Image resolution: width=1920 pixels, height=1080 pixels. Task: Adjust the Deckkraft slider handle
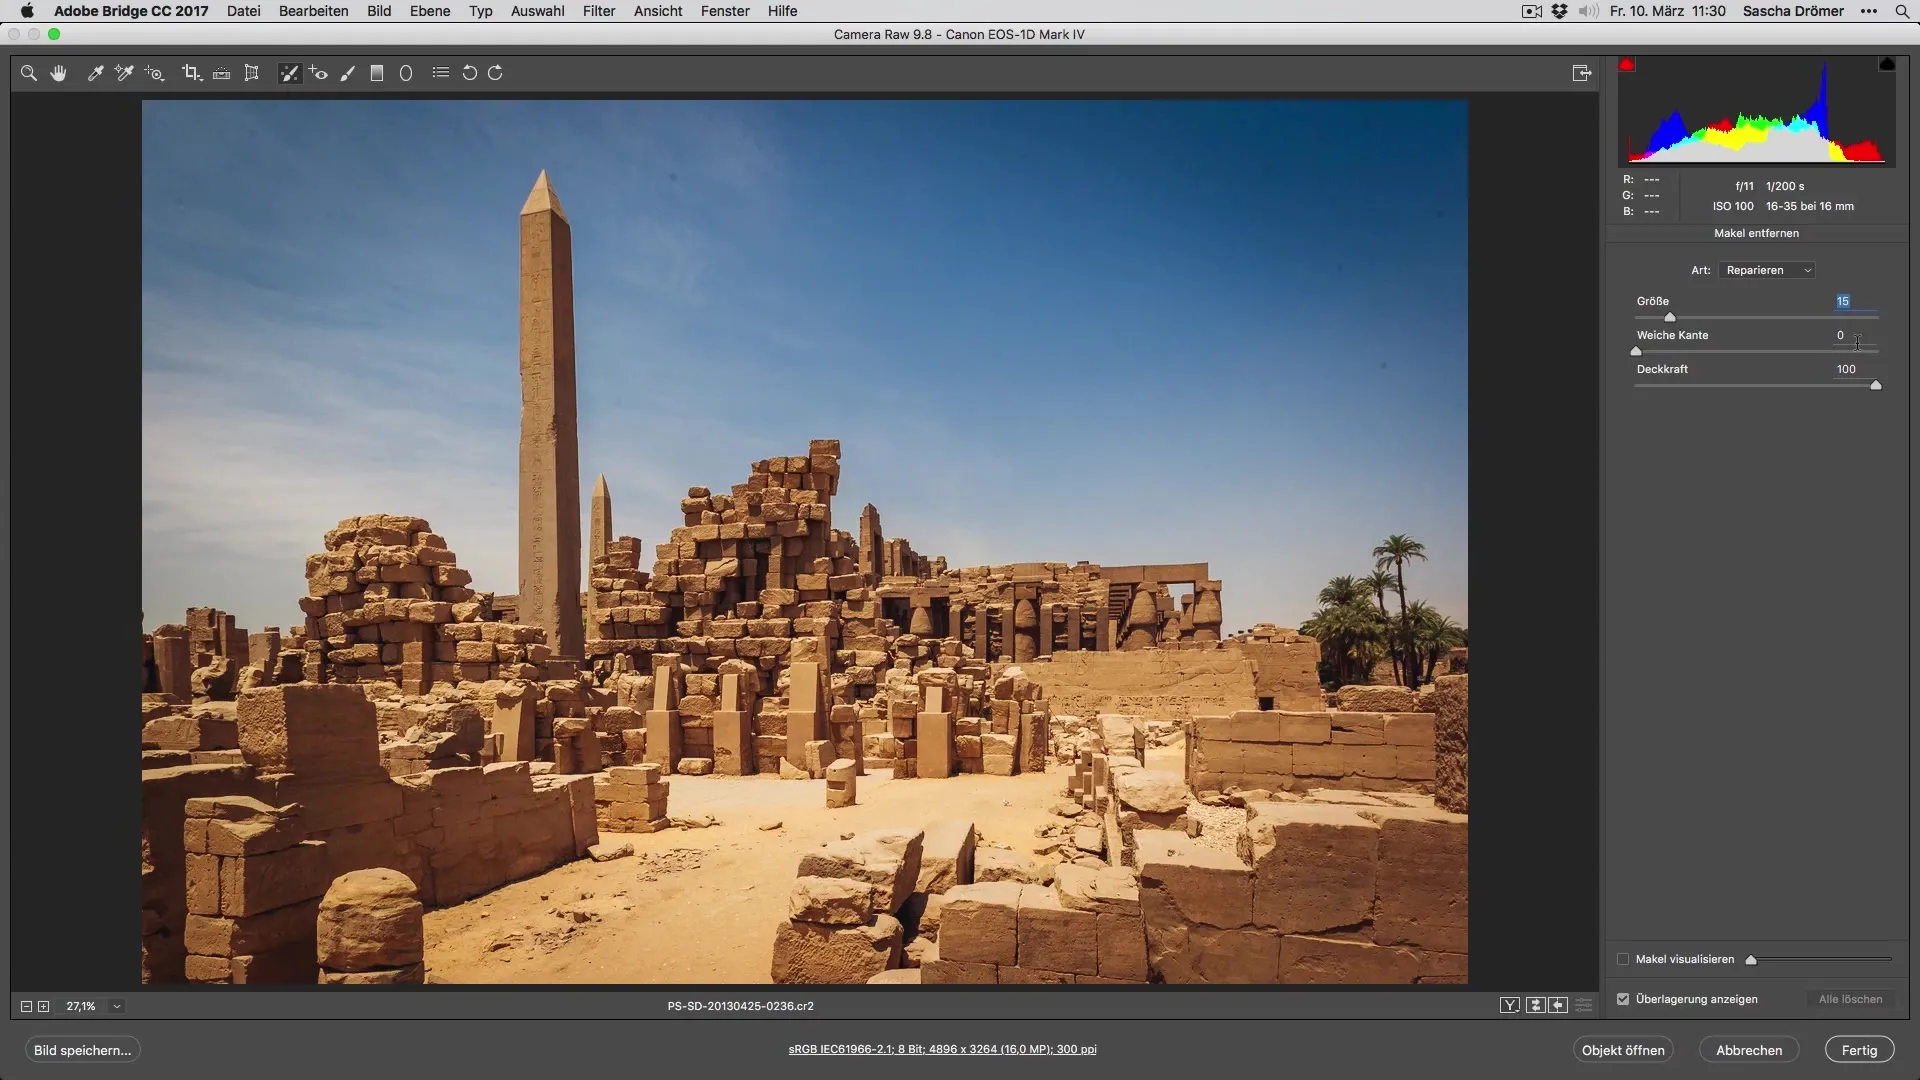point(1876,386)
